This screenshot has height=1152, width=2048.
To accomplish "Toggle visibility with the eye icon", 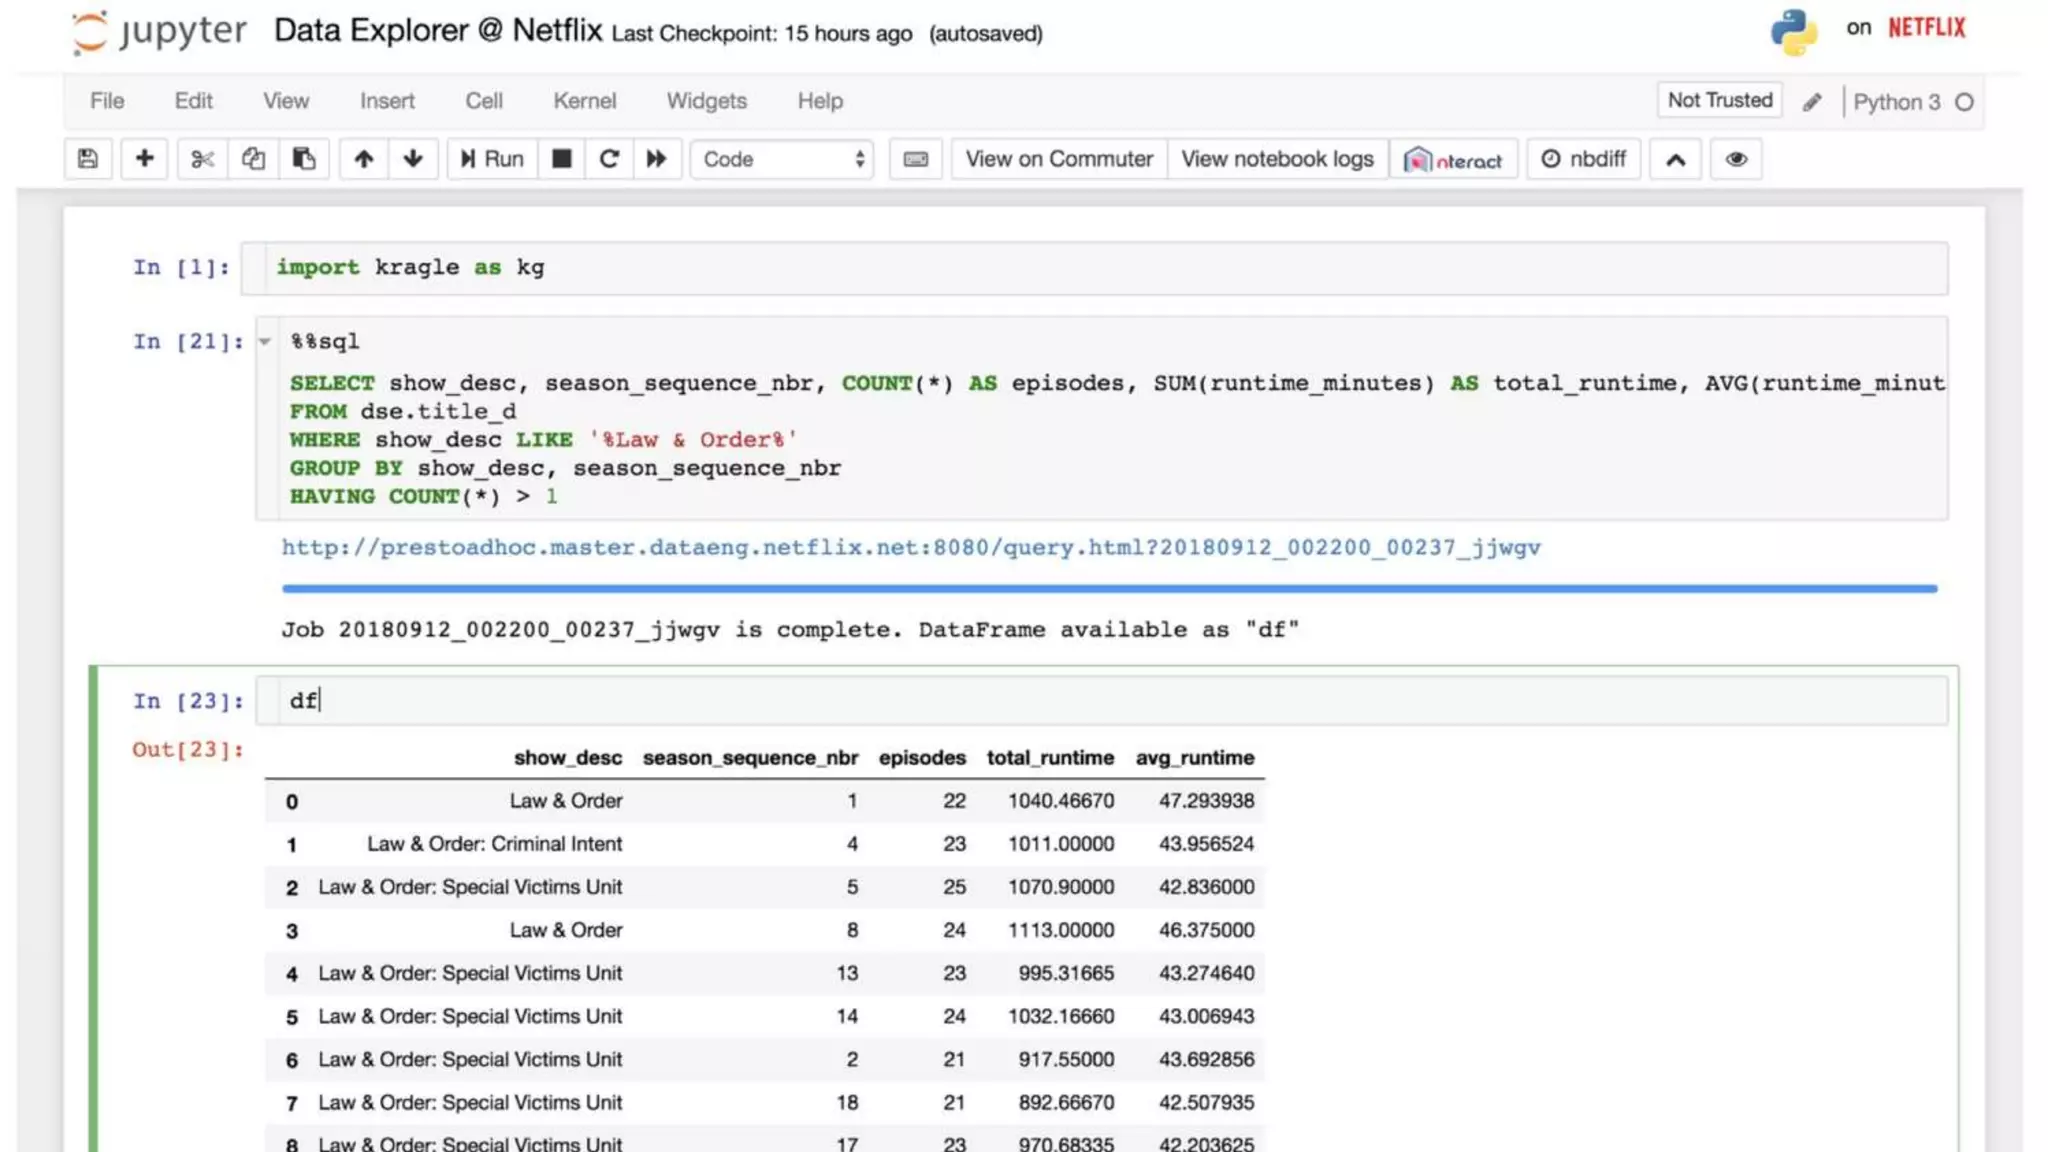I will point(1736,159).
